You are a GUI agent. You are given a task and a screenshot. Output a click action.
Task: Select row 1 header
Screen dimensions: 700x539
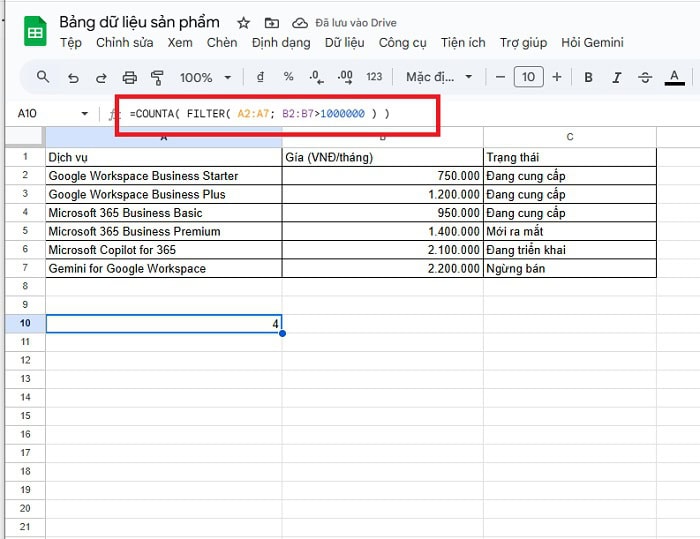click(x=25, y=157)
